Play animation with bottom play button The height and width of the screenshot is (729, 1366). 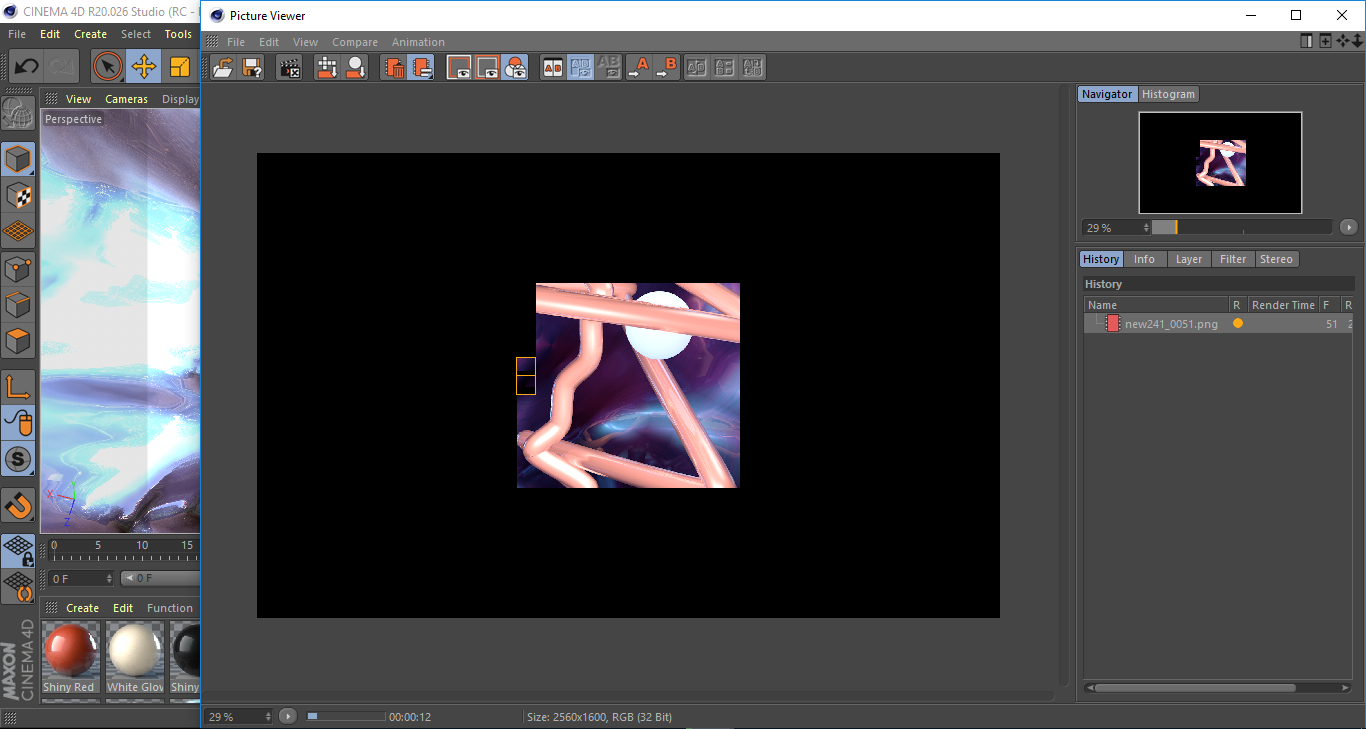click(x=288, y=716)
